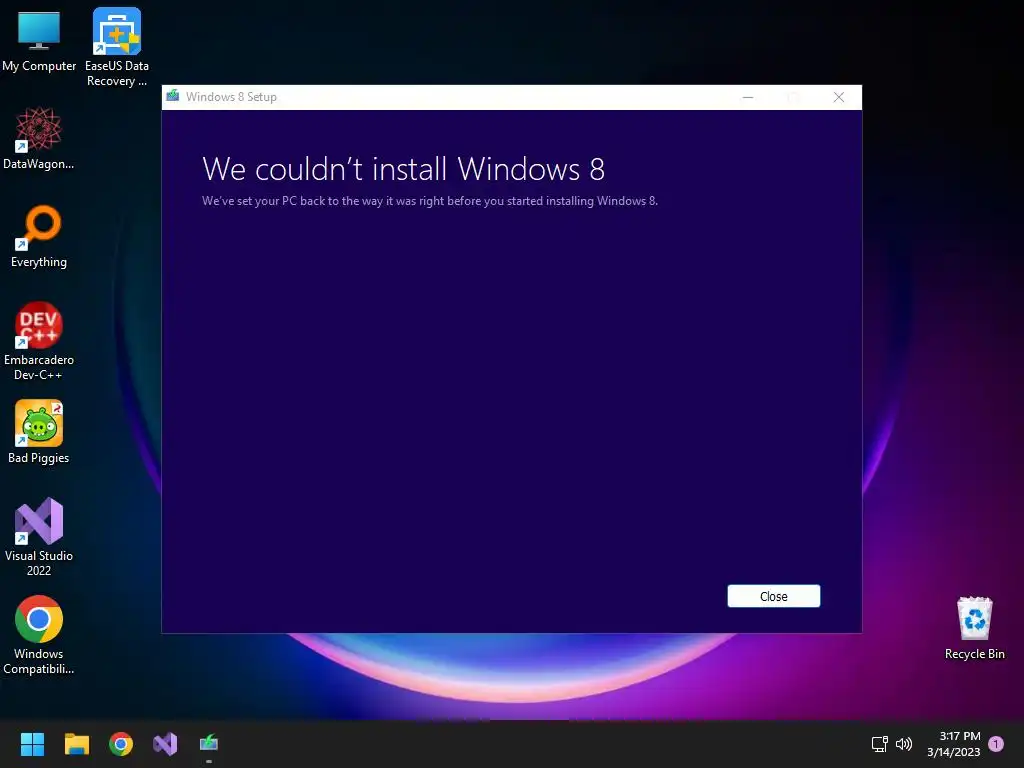Select the DataWagon desktop shortcut
Image resolution: width=1024 pixels, height=768 pixels.
coord(39,138)
